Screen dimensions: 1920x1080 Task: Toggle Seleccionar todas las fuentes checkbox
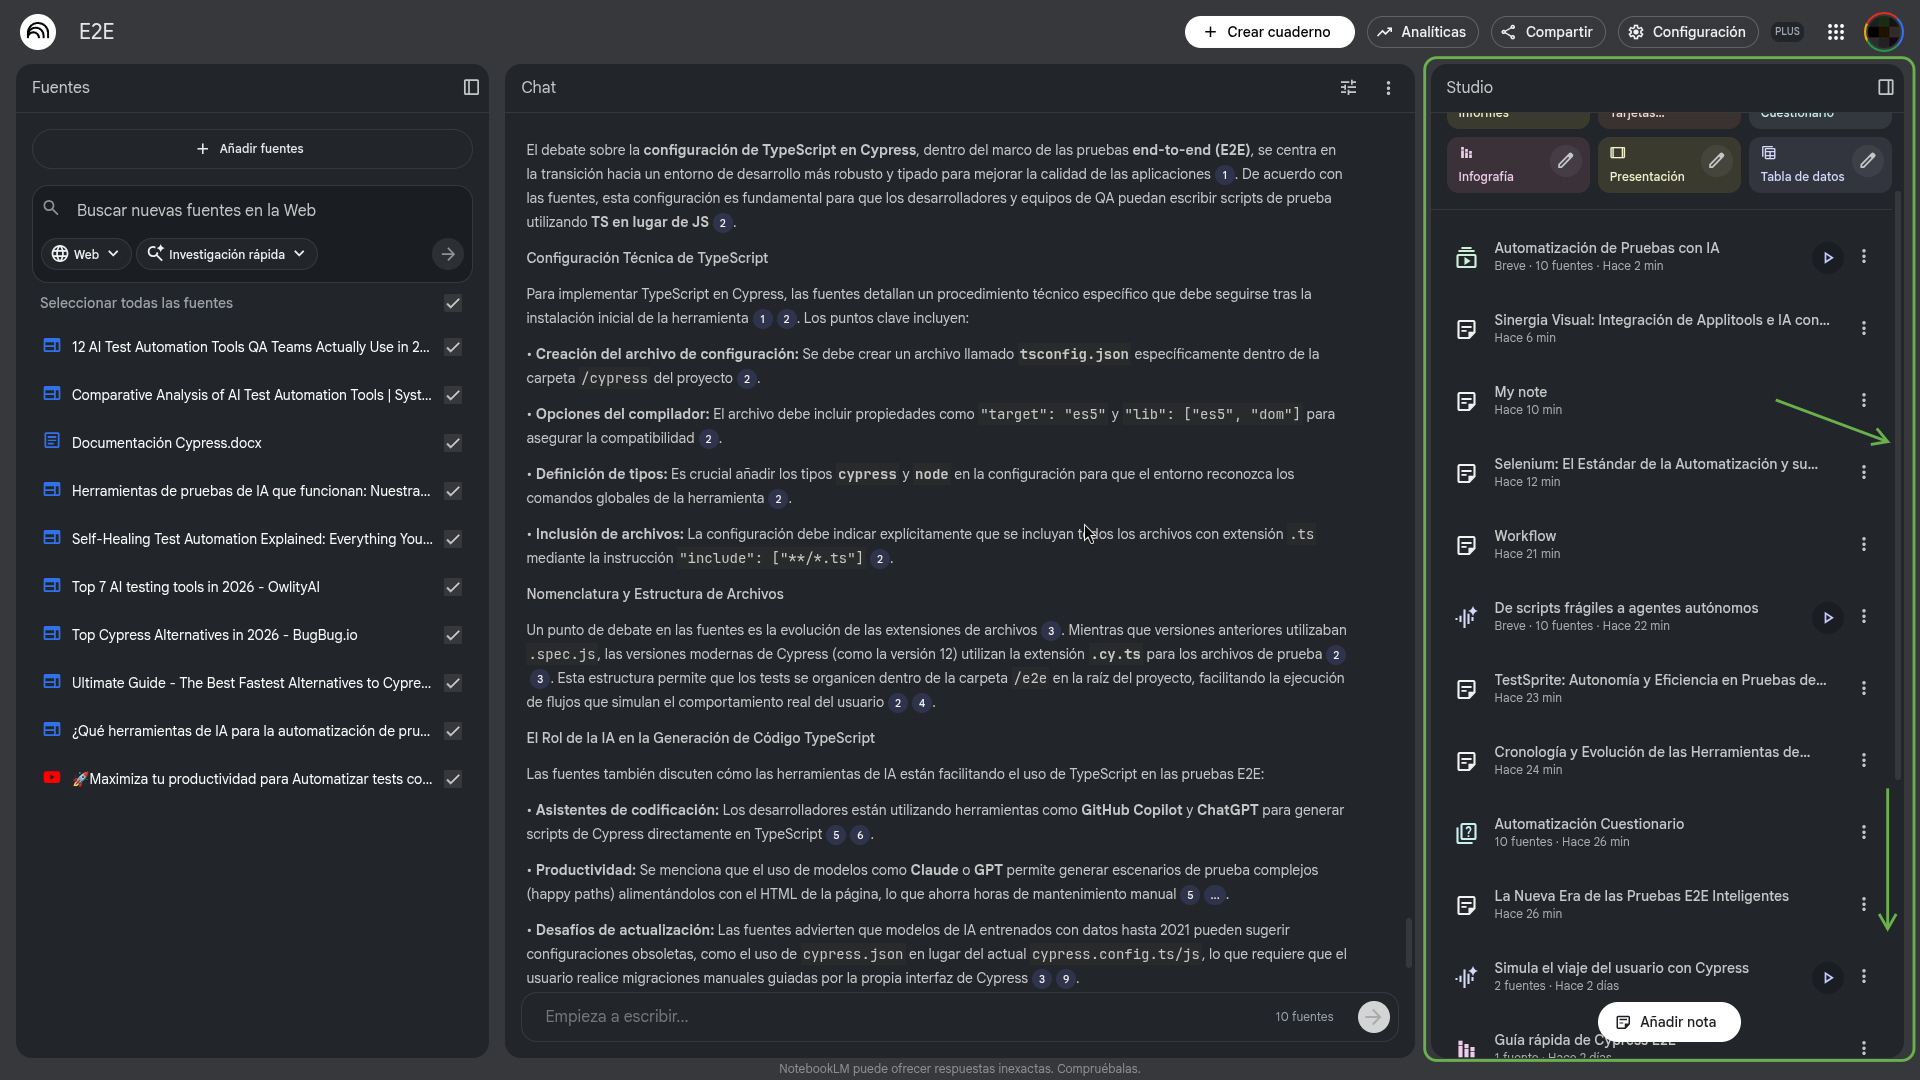(453, 303)
